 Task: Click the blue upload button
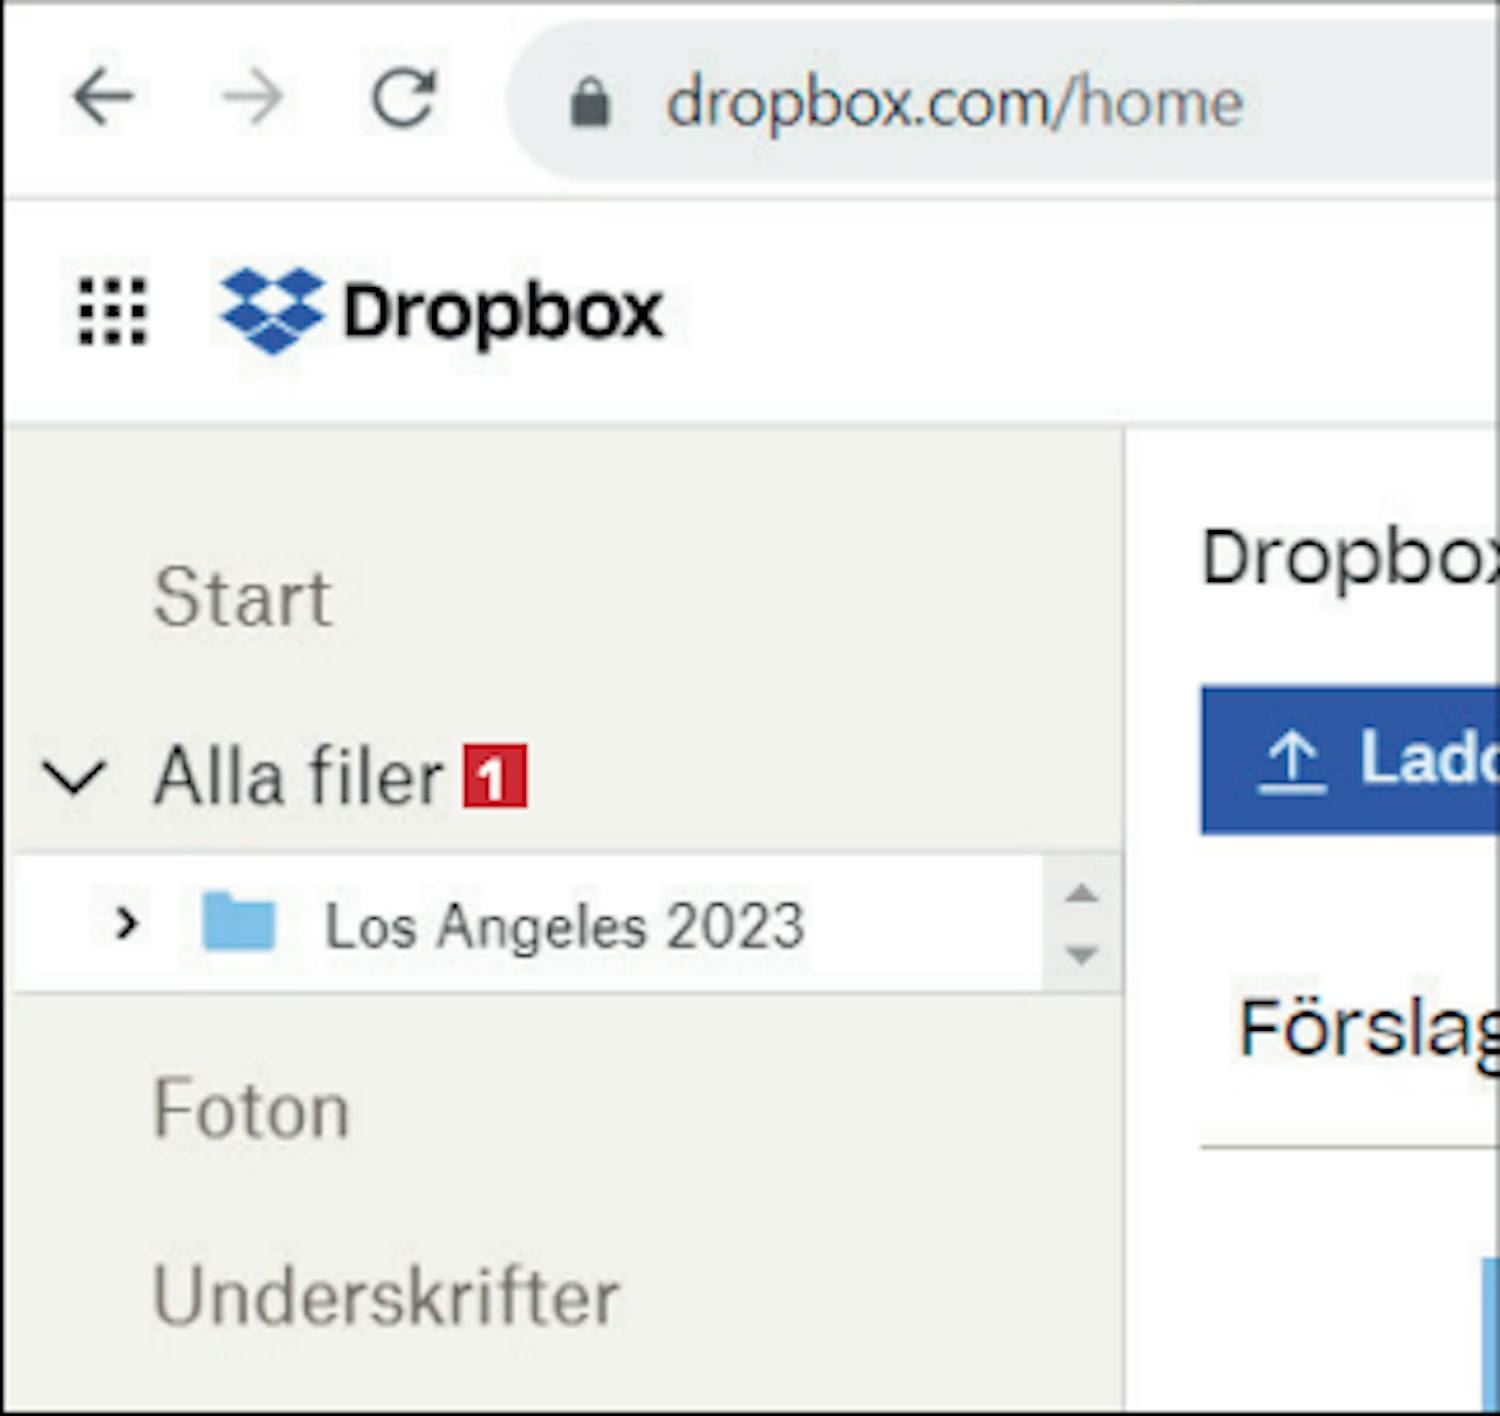[1350, 760]
